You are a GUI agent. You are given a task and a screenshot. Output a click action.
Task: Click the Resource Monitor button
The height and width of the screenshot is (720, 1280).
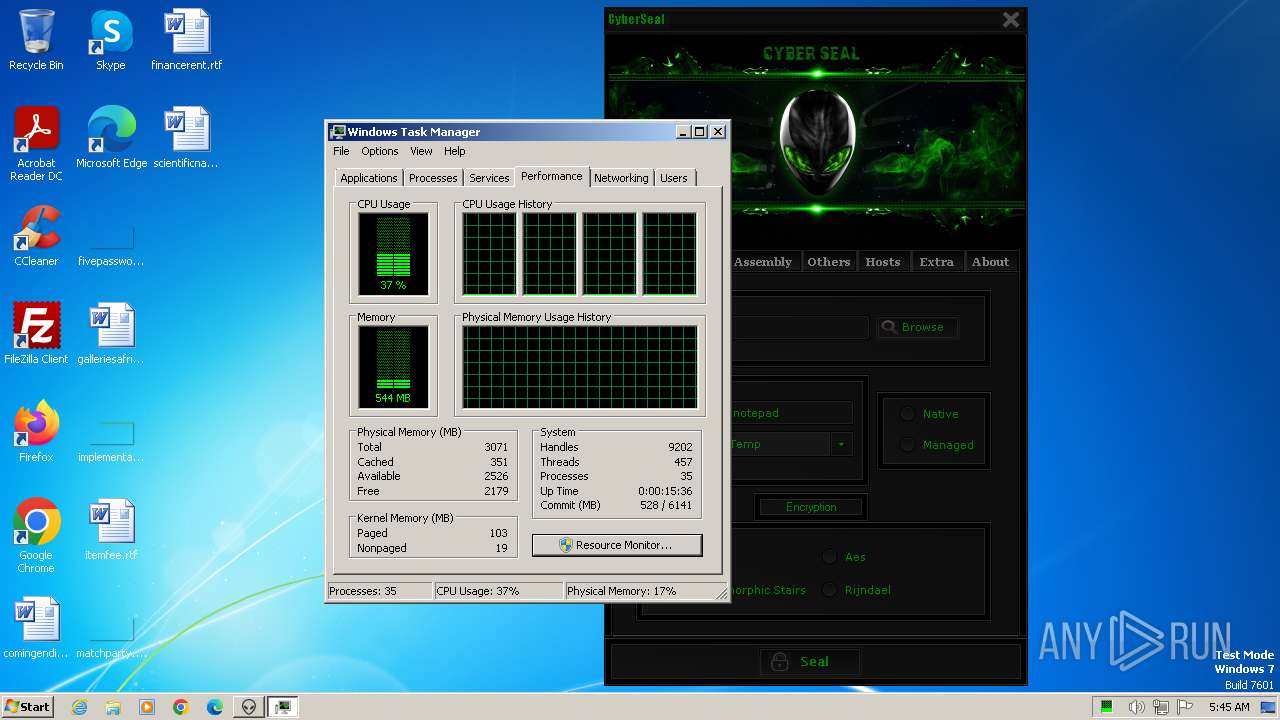[x=617, y=545]
